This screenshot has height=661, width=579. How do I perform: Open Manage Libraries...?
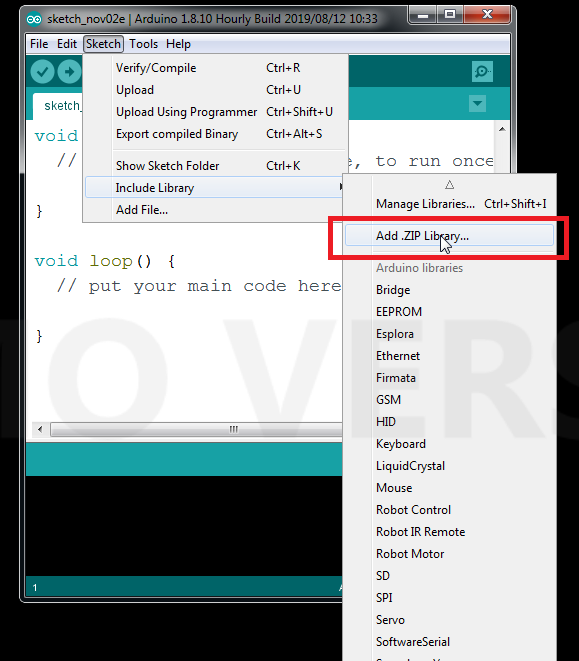450,204
